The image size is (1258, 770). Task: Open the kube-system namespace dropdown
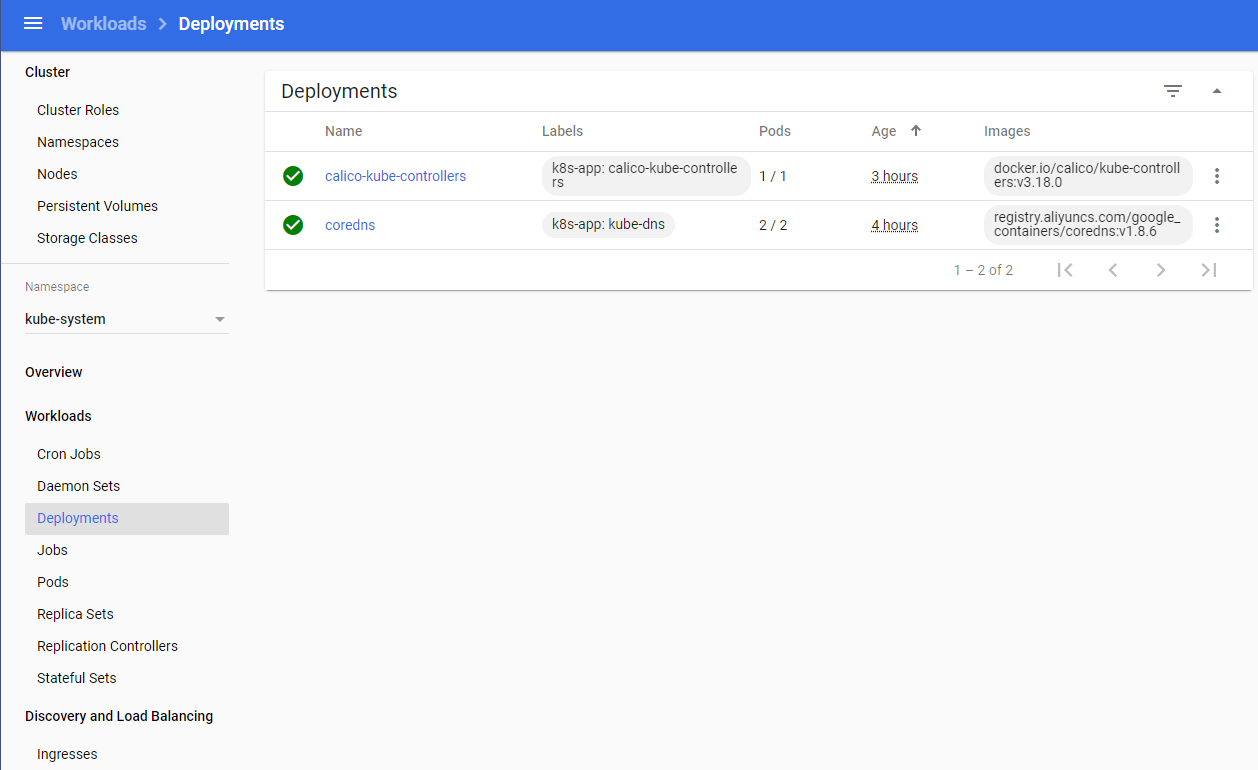click(127, 319)
